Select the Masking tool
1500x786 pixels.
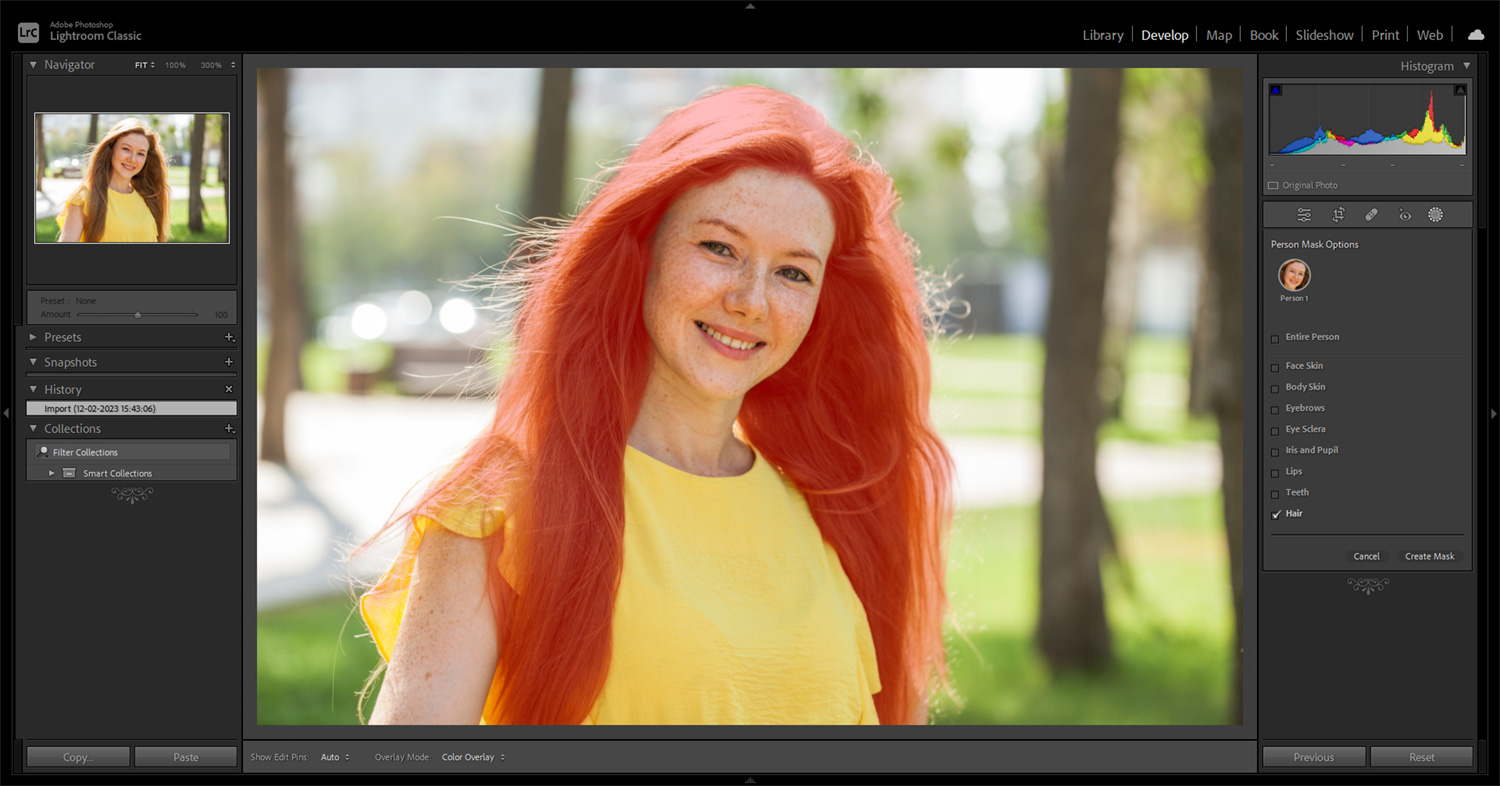click(1436, 214)
